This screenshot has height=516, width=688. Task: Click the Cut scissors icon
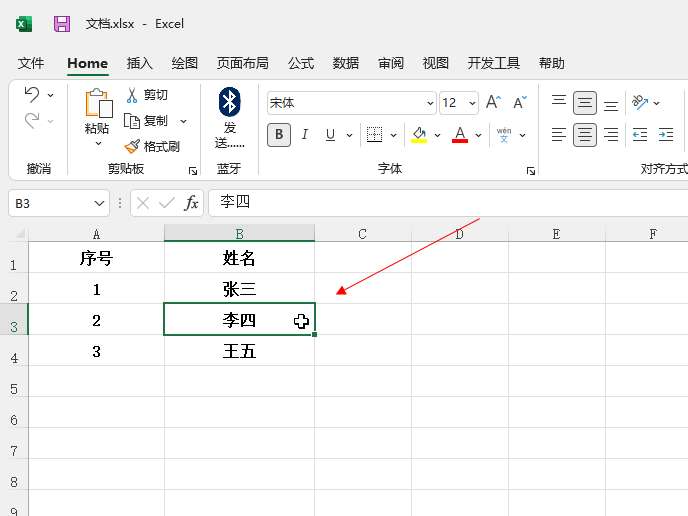coord(132,95)
